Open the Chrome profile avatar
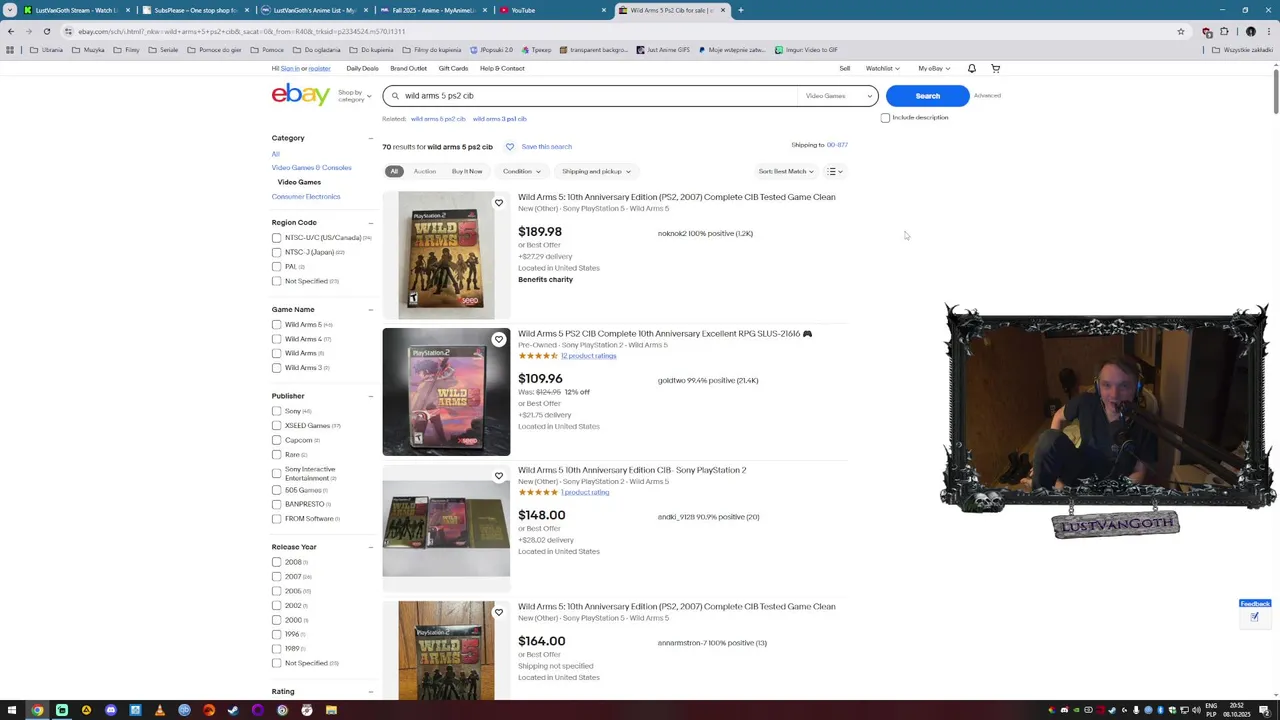This screenshot has width=1280, height=720. coord(1250,31)
